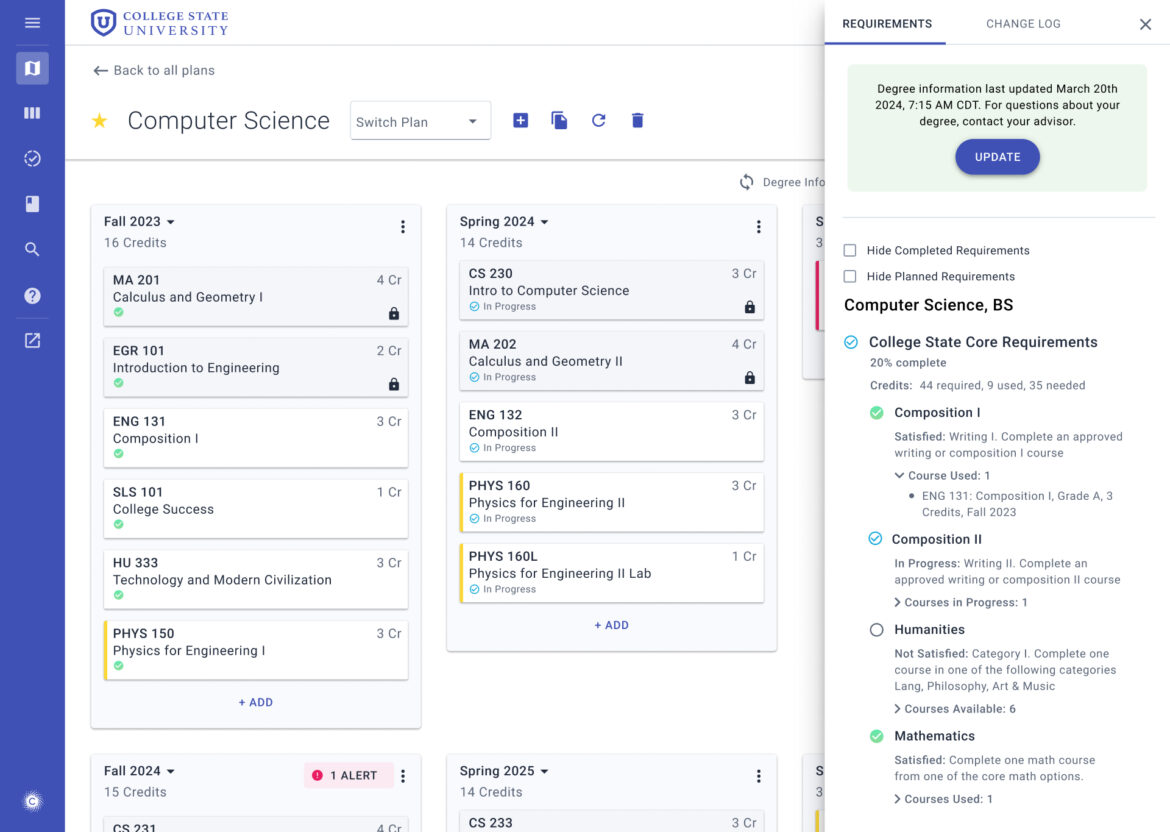
Task: Expand Courses Used: 1 under Mathematics
Action: [x=943, y=799]
